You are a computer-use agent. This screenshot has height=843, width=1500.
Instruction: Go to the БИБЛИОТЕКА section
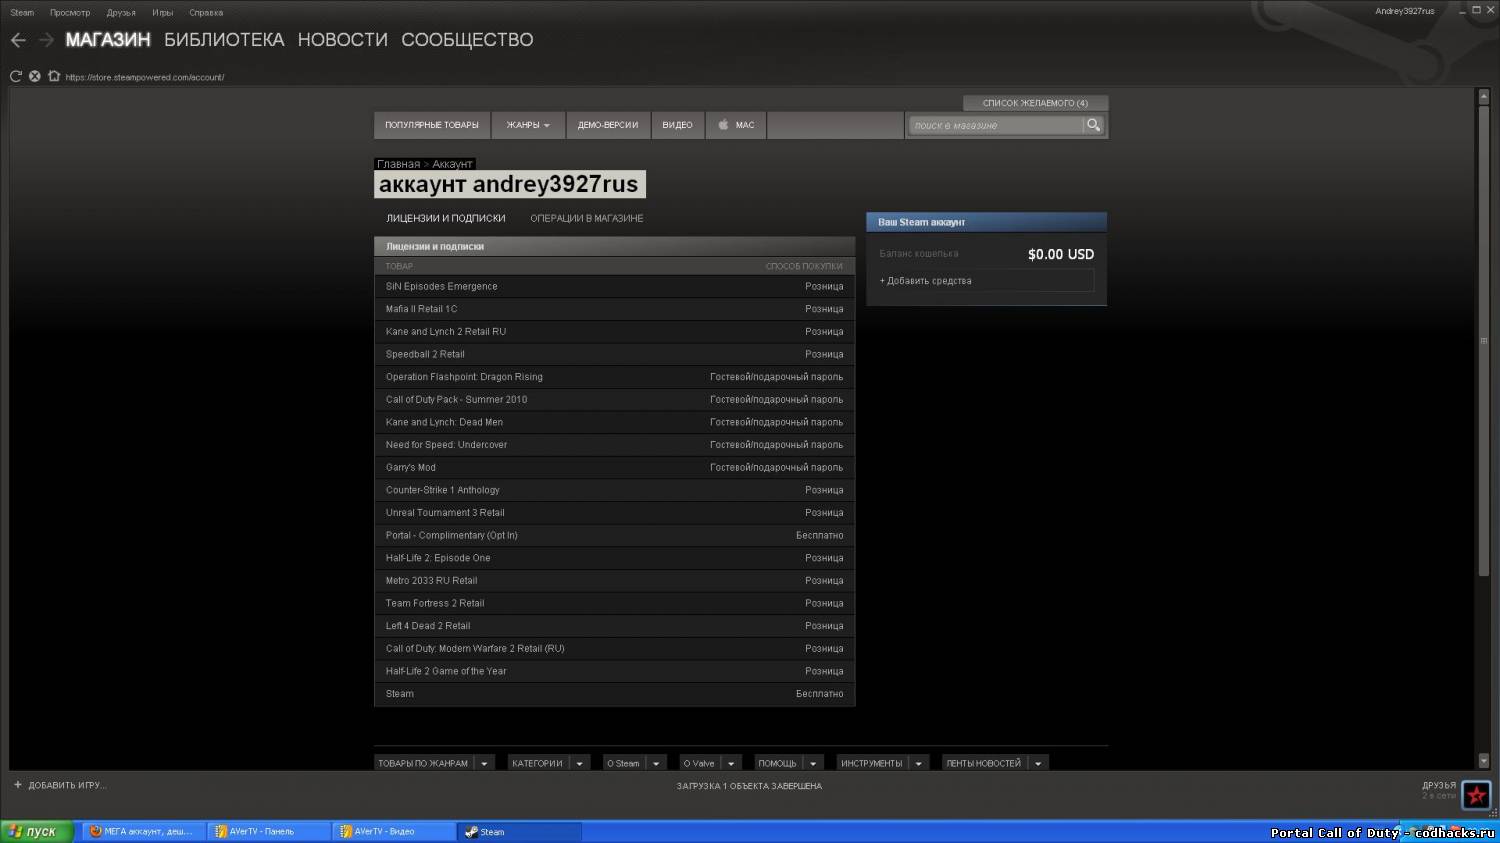(224, 40)
